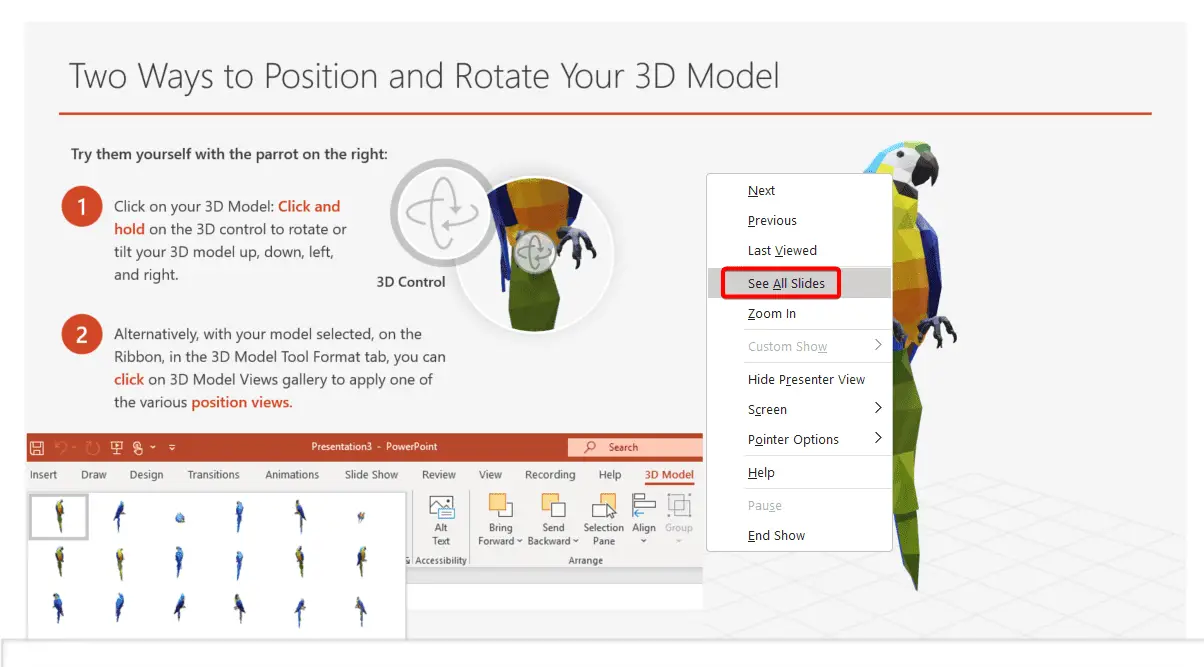
Task: Click the Bring Forward icon
Action: (500, 506)
